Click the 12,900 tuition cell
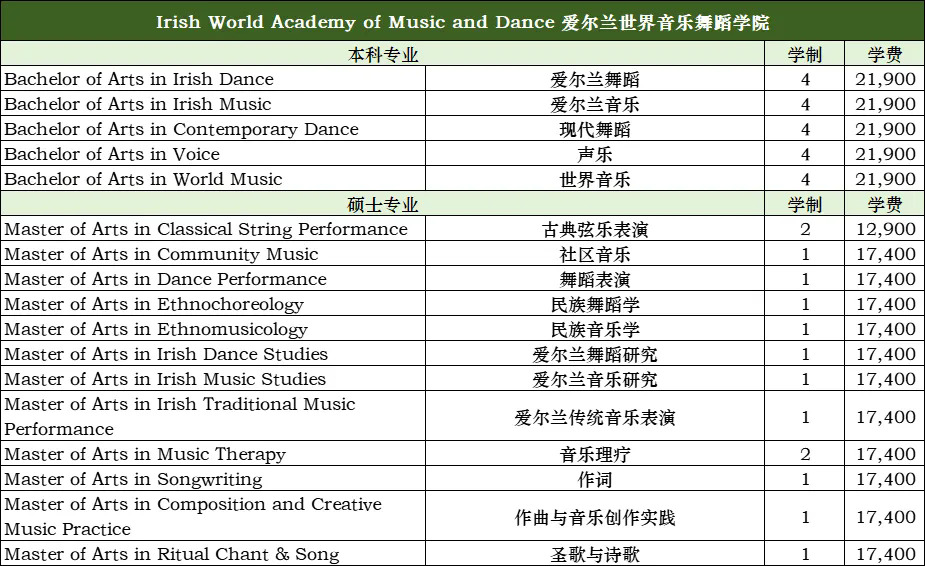The width and height of the screenshot is (925, 566). (x=885, y=229)
